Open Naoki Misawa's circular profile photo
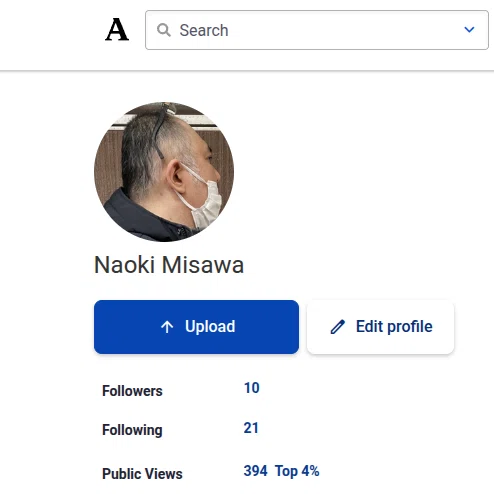The height and width of the screenshot is (494, 494). pyautogui.click(x=164, y=172)
